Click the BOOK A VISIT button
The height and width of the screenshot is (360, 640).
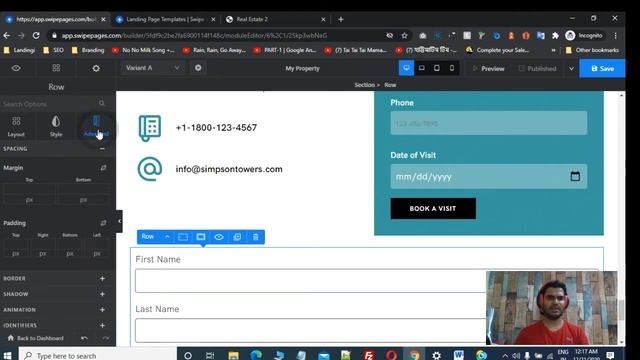433,209
